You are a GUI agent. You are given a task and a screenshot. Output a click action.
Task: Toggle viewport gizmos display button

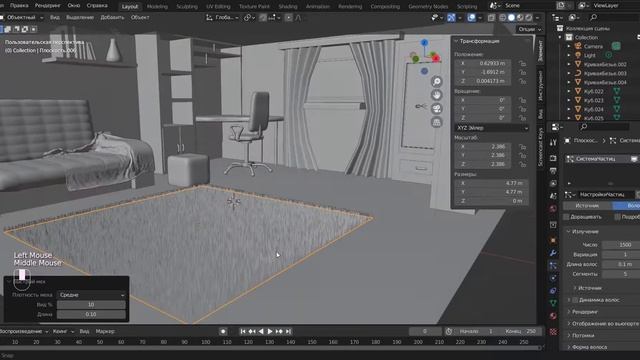coord(451,18)
